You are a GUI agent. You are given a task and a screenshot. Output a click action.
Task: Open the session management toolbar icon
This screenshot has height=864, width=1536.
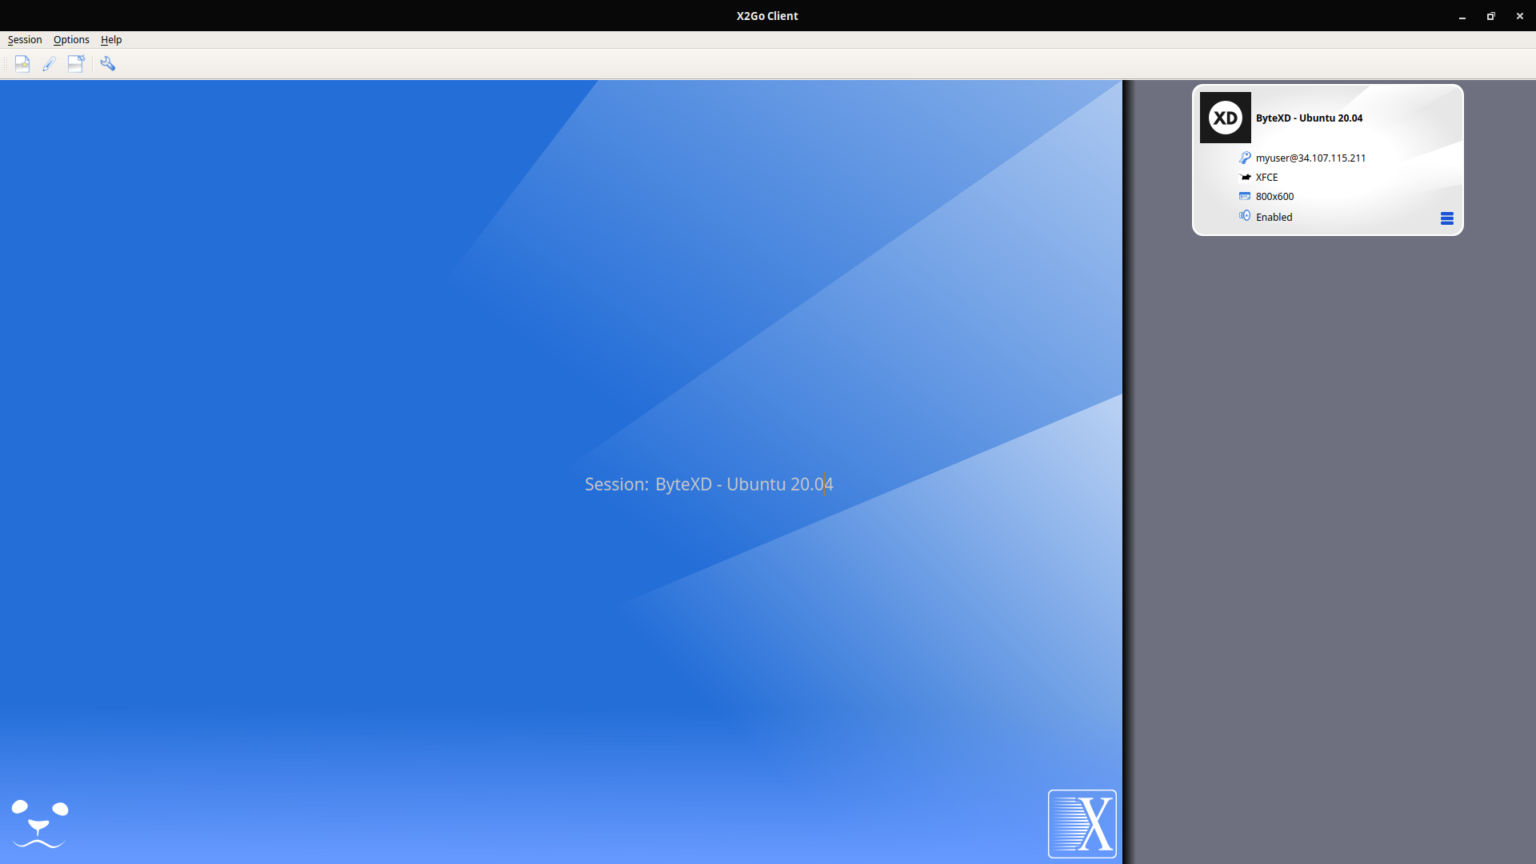[x=75, y=63]
